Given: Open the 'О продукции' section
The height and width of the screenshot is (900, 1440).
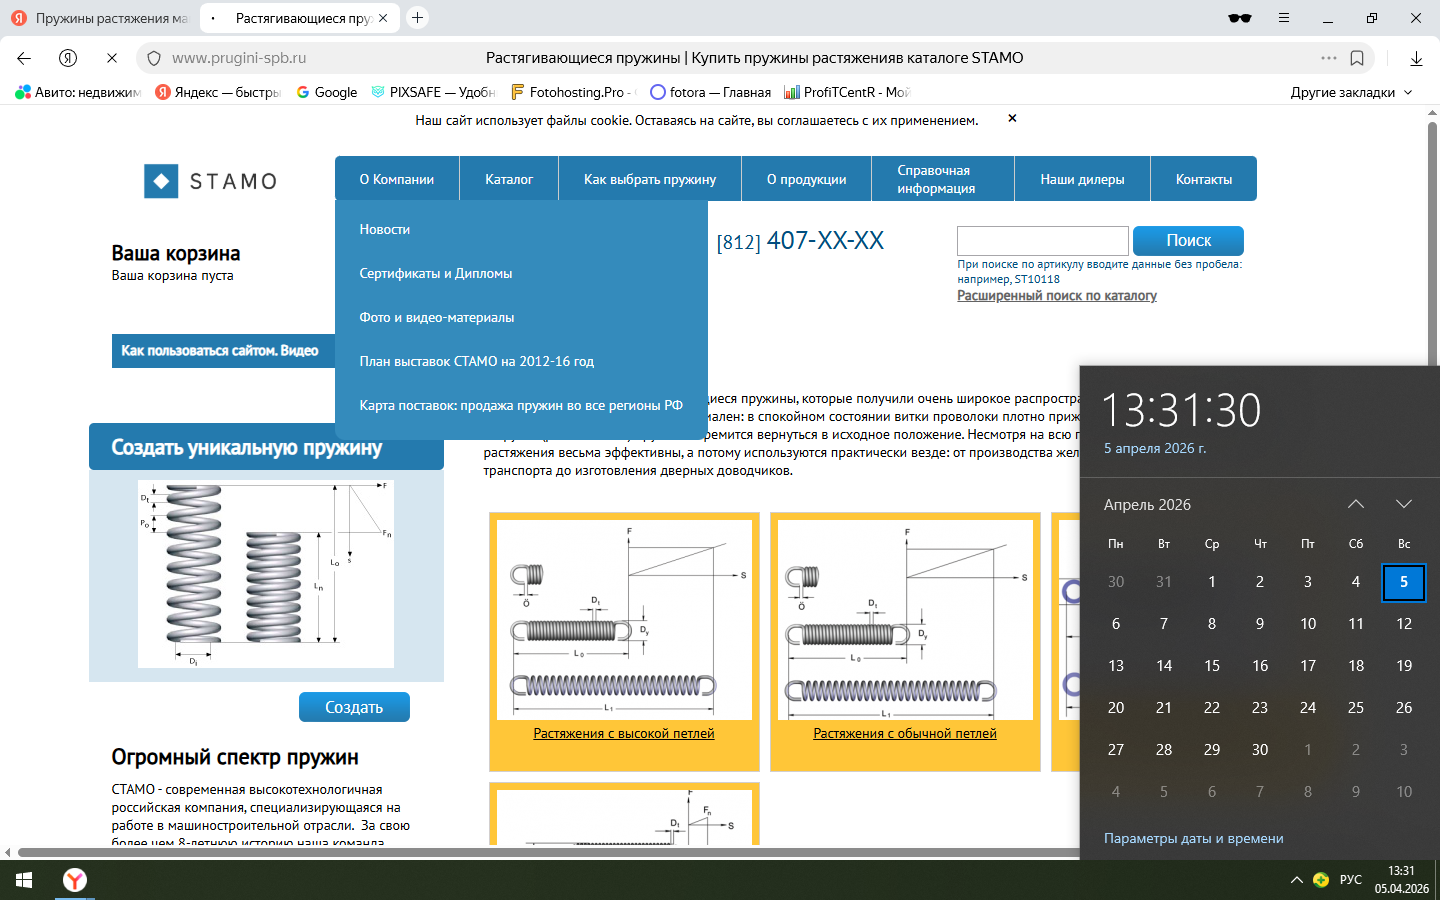Looking at the screenshot, I should [806, 179].
